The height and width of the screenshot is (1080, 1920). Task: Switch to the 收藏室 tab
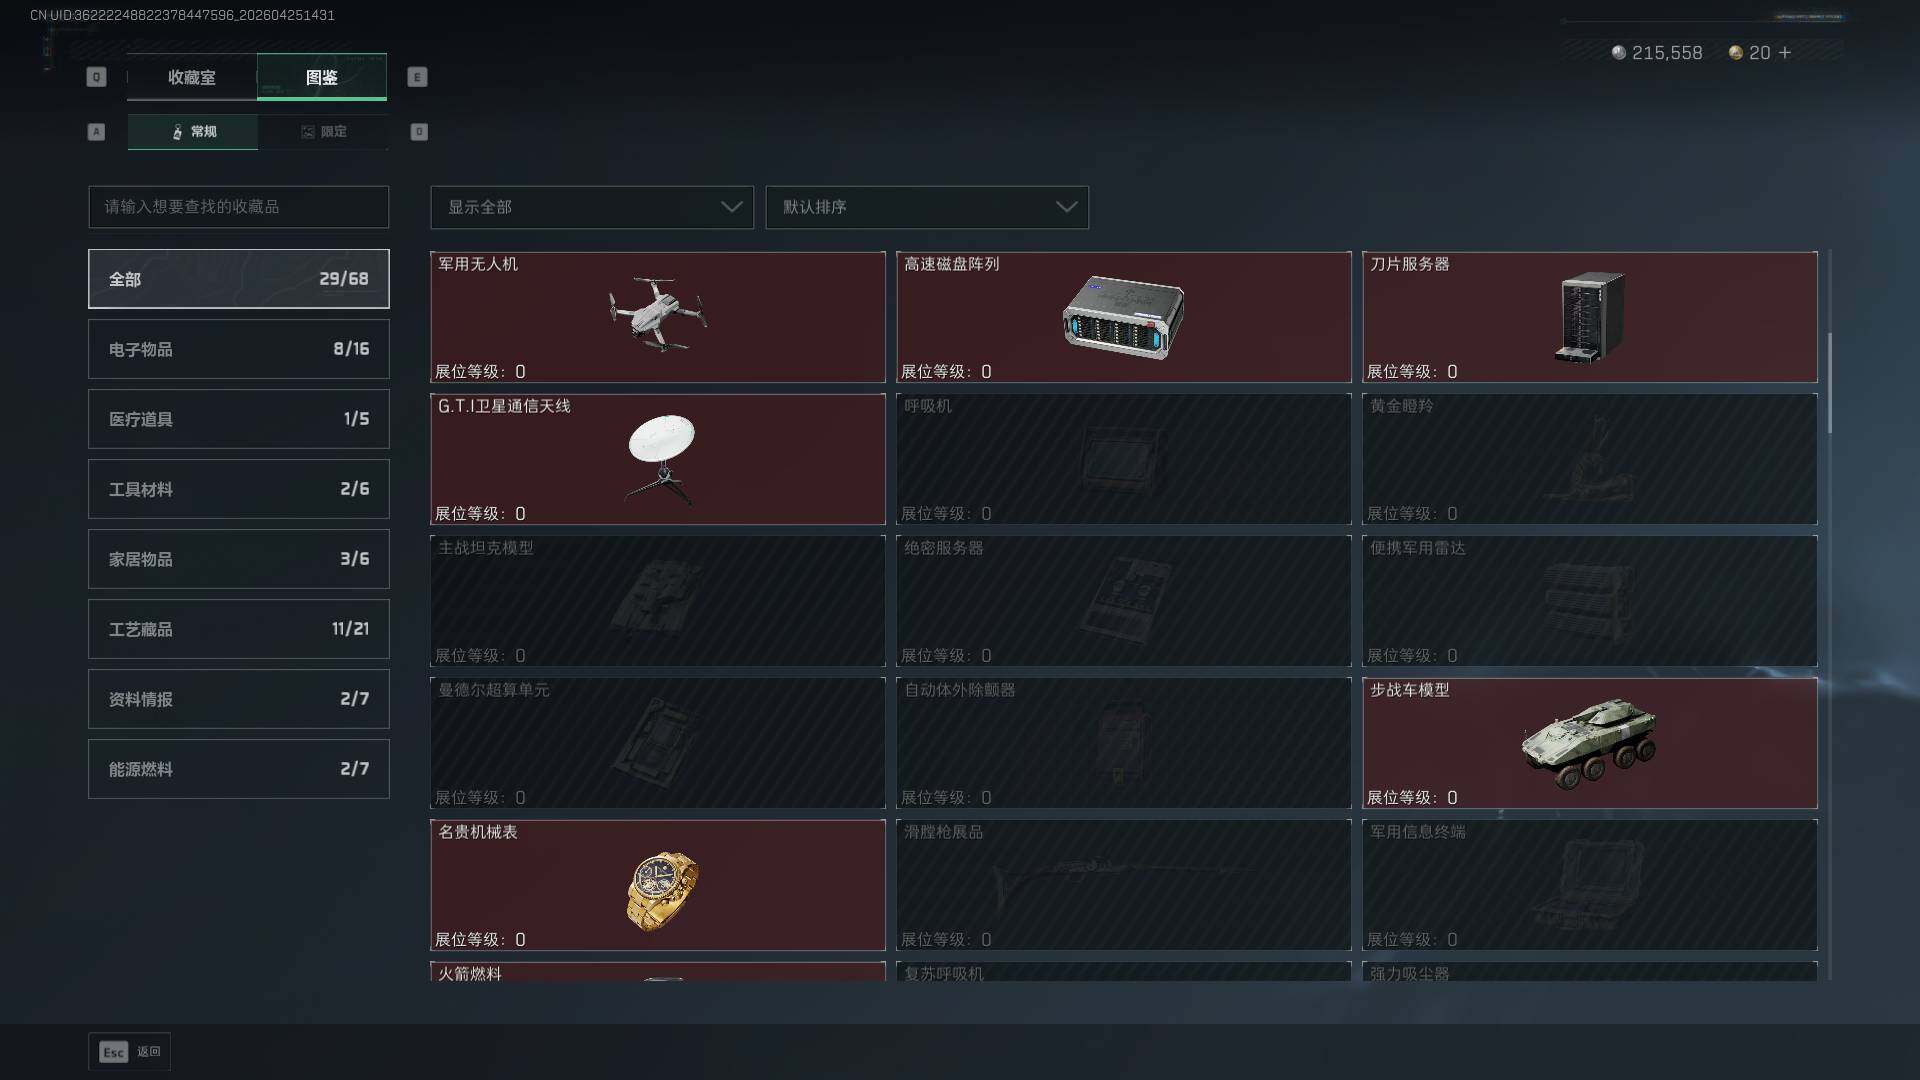coord(192,77)
